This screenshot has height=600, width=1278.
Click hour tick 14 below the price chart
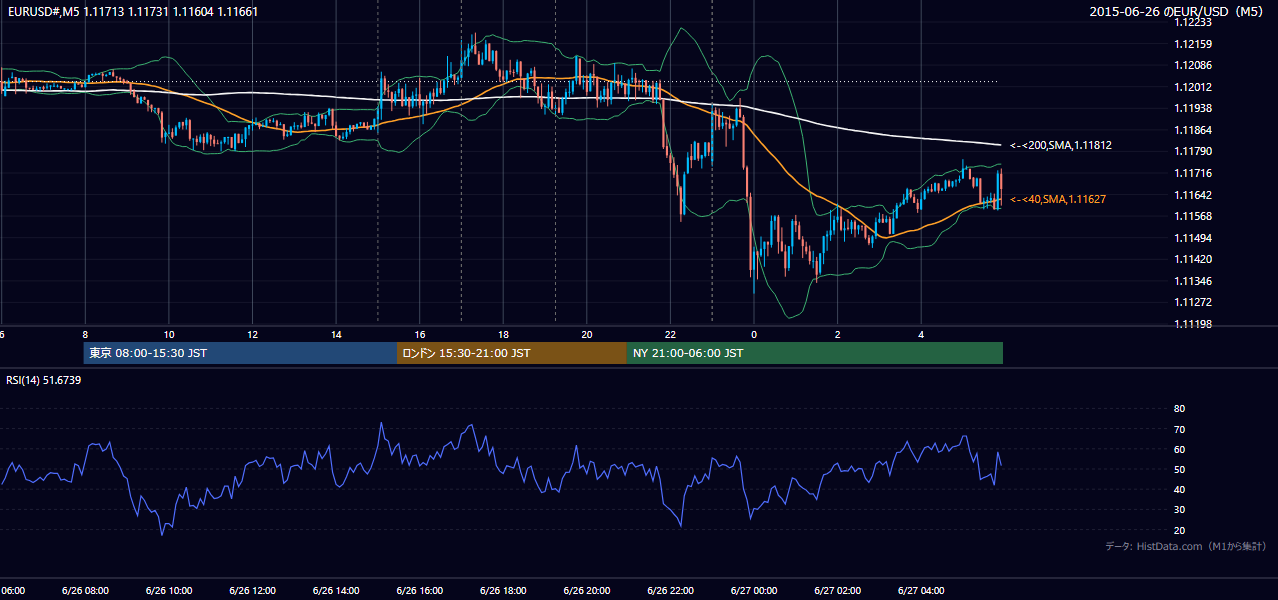click(336, 334)
